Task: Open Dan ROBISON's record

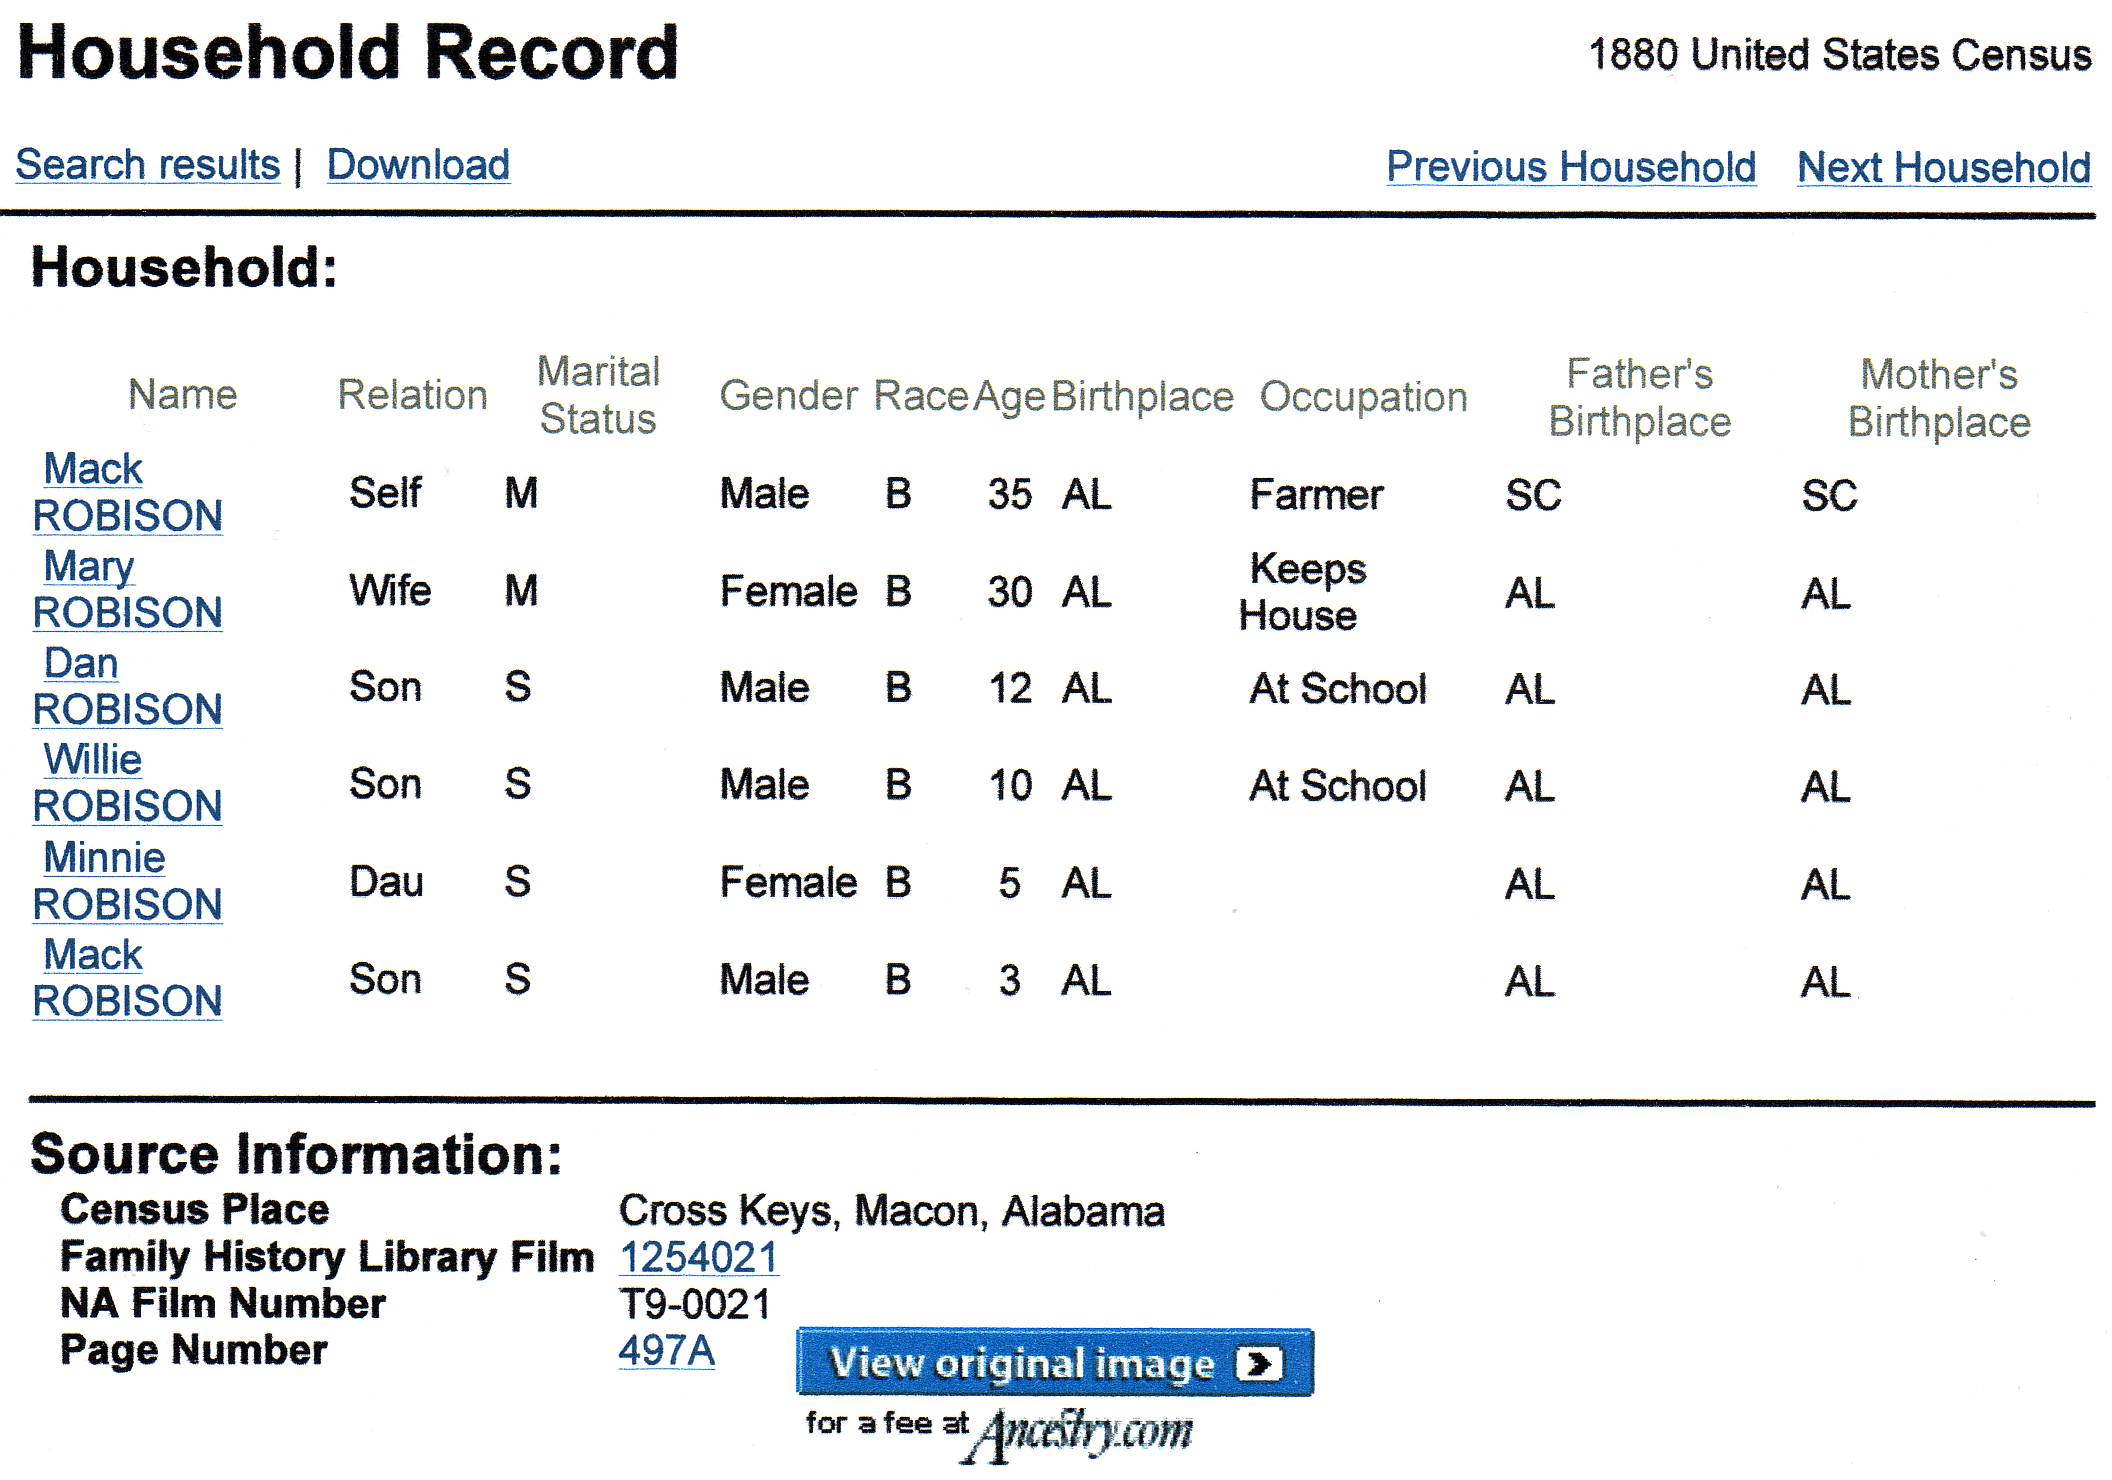Action: tap(127, 686)
